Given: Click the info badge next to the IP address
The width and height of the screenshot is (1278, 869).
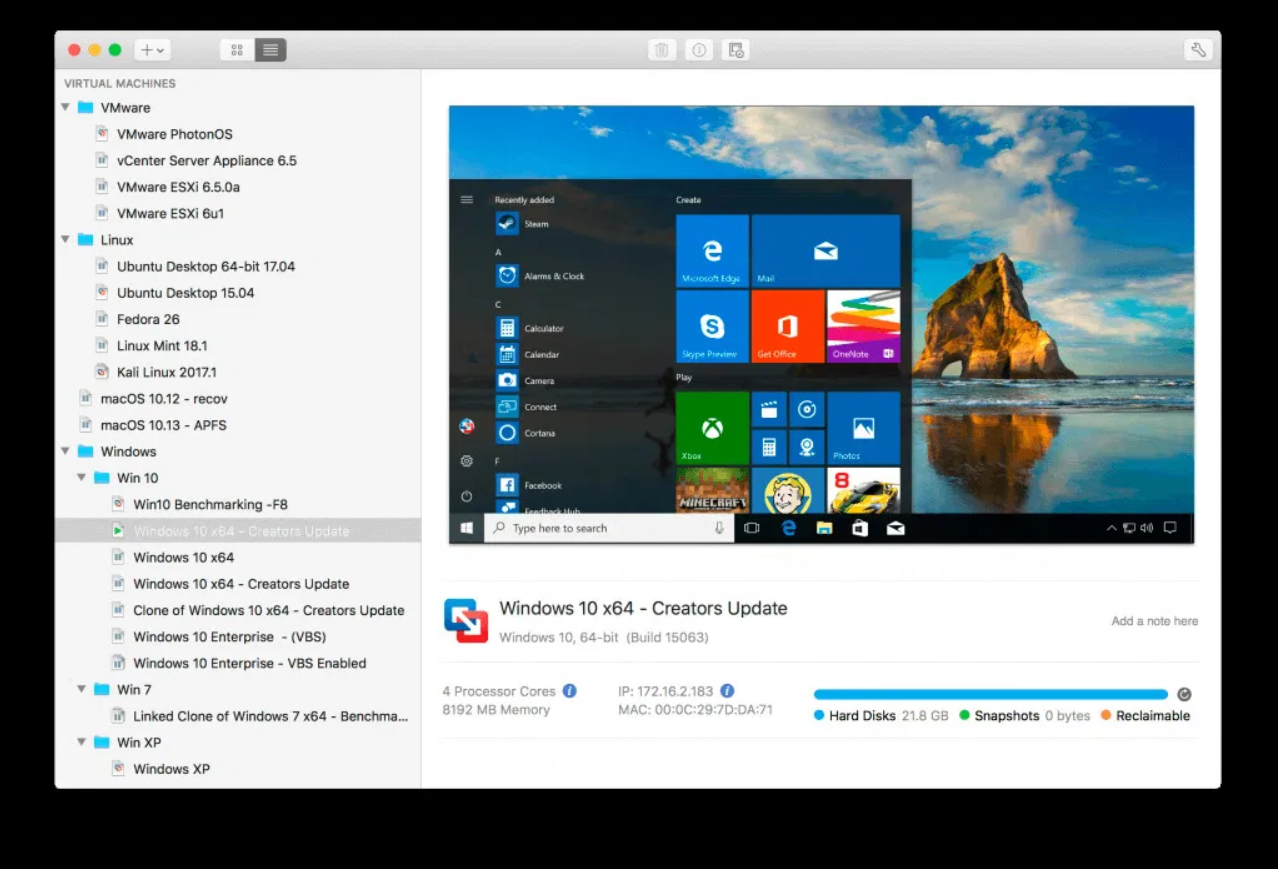Looking at the screenshot, I should click(726, 690).
